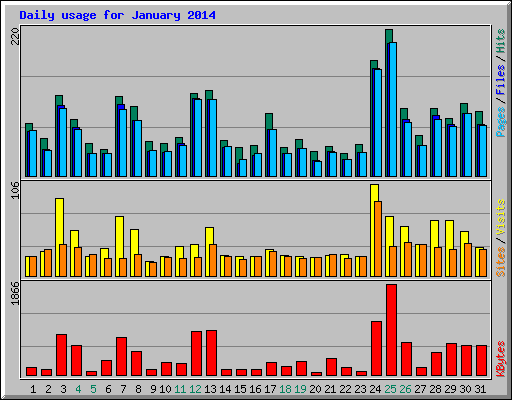Click day label "23" on the x-axis

pyautogui.click(x=360, y=389)
